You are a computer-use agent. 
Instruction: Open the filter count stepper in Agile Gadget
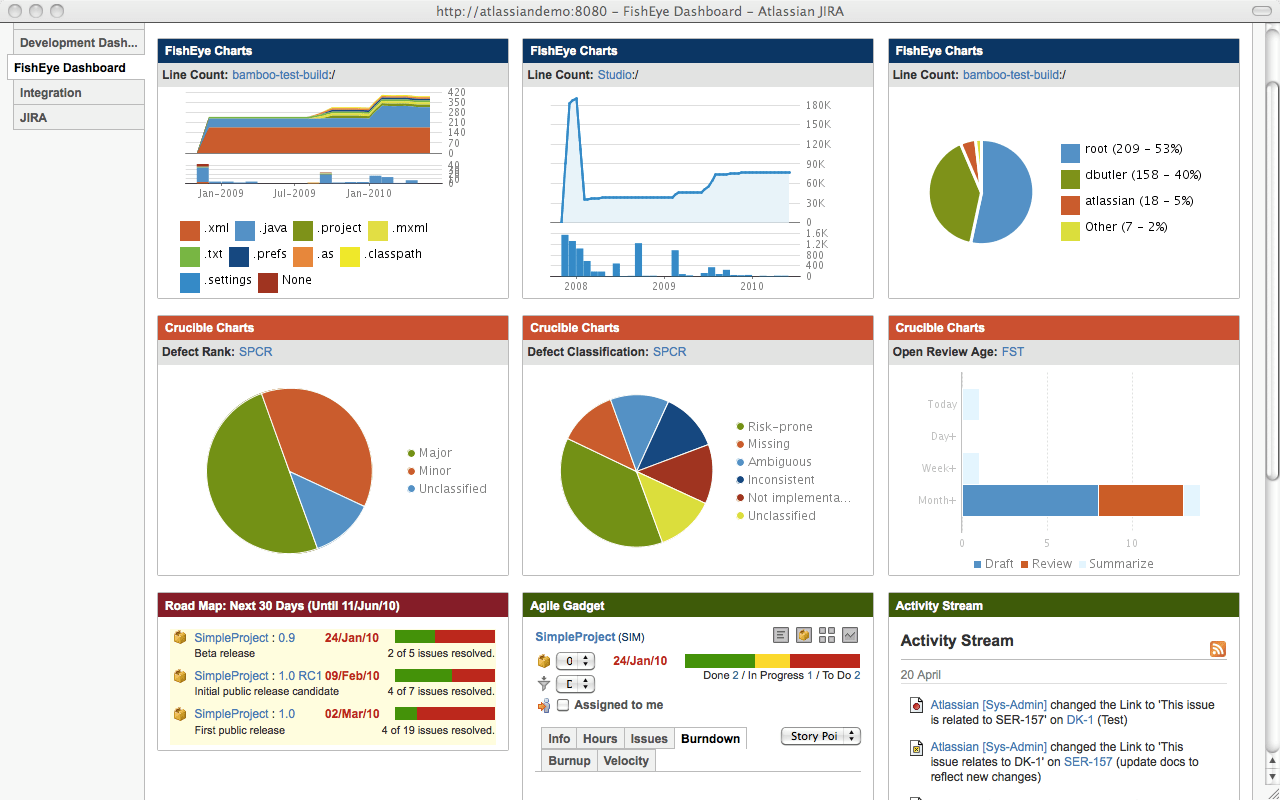coord(575,684)
